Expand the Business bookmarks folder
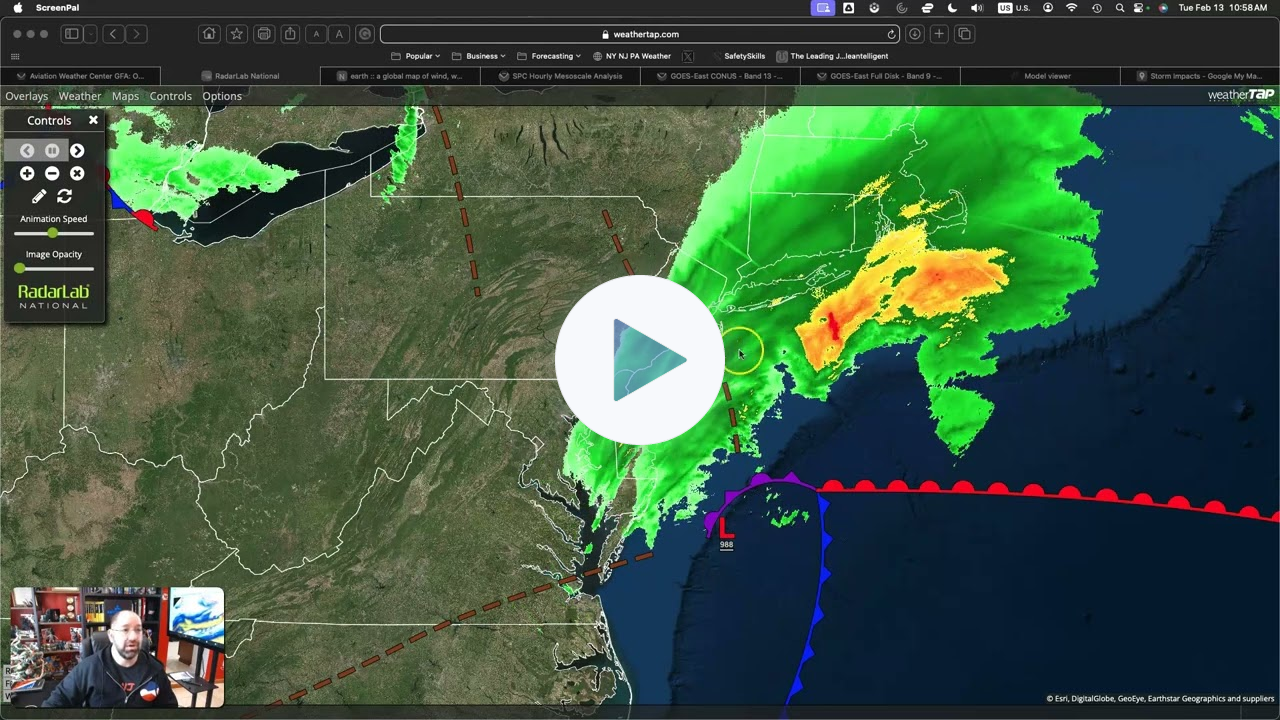 pyautogui.click(x=481, y=56)
